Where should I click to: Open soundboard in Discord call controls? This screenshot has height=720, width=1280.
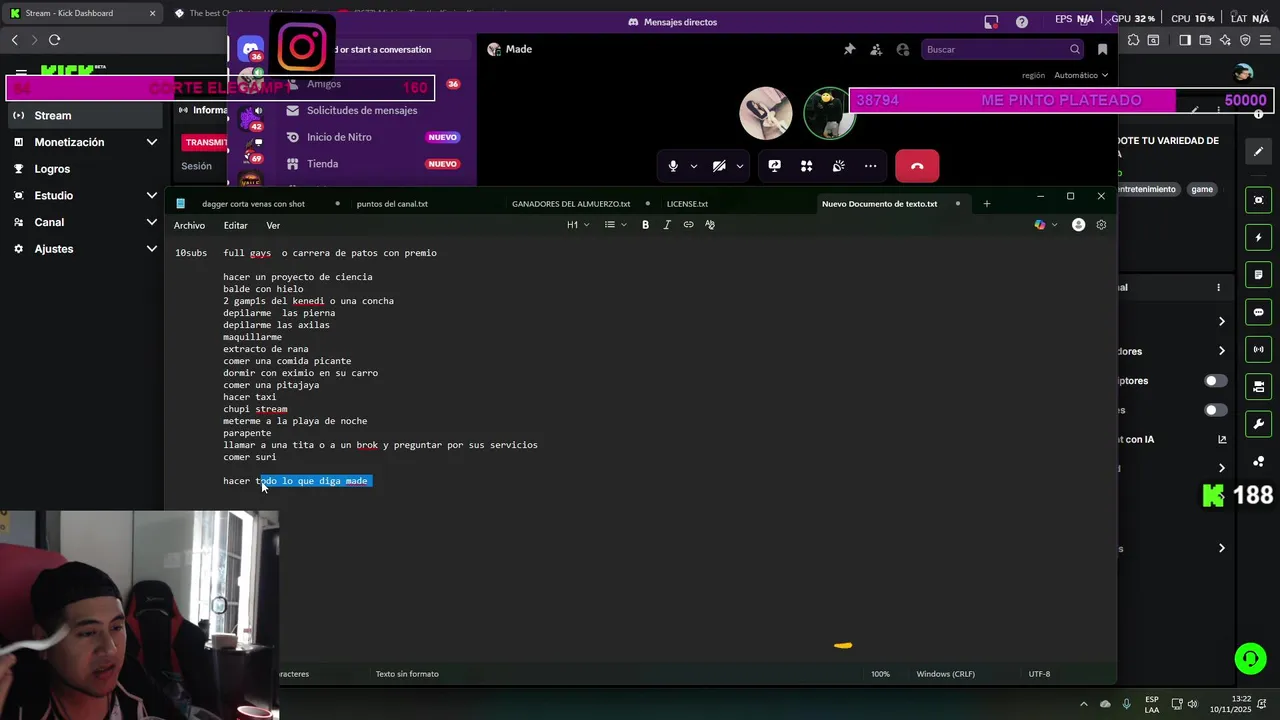[838, 166]
